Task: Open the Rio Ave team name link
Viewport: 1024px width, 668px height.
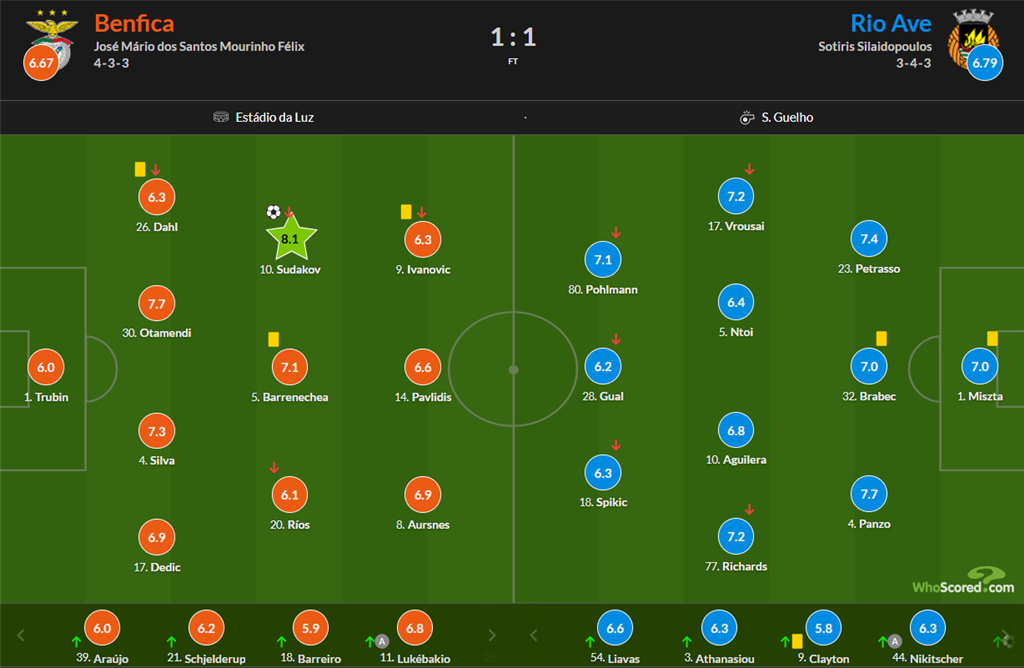Action: (x=890, y=23)
